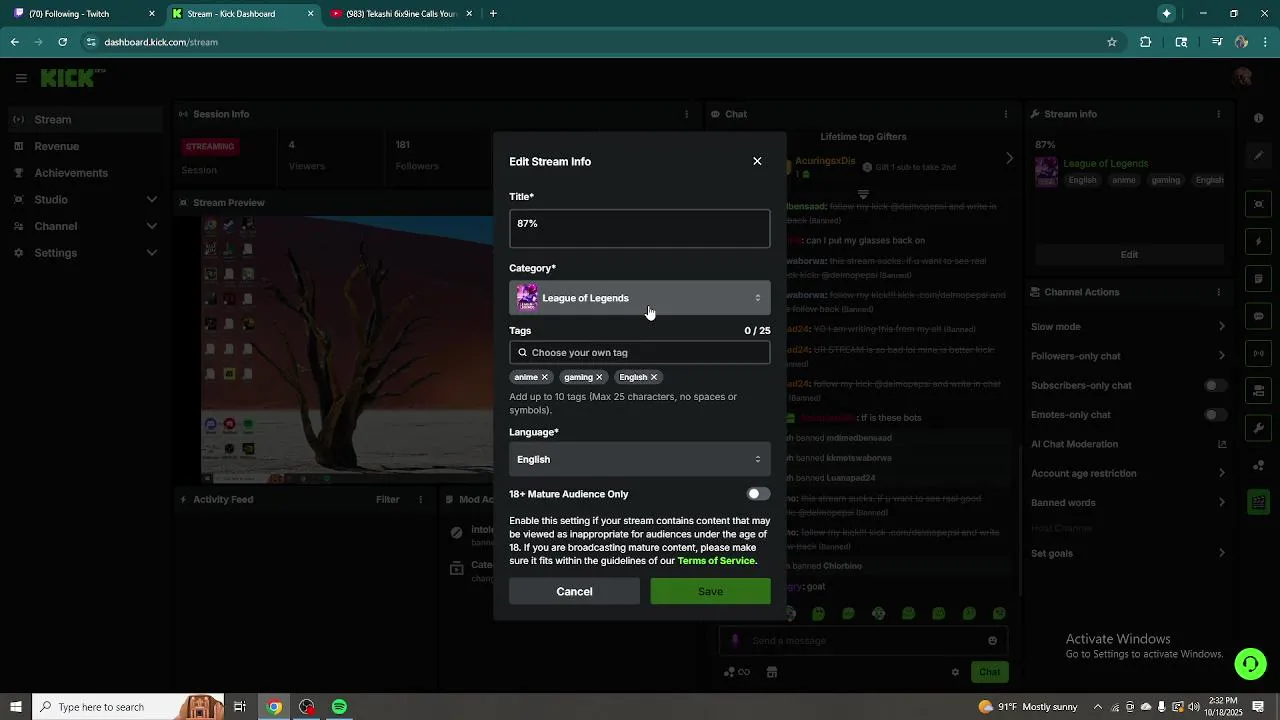The image size is (1280, 720).
Task: Open the shop icon below chat input
Action: coord(772,672)
